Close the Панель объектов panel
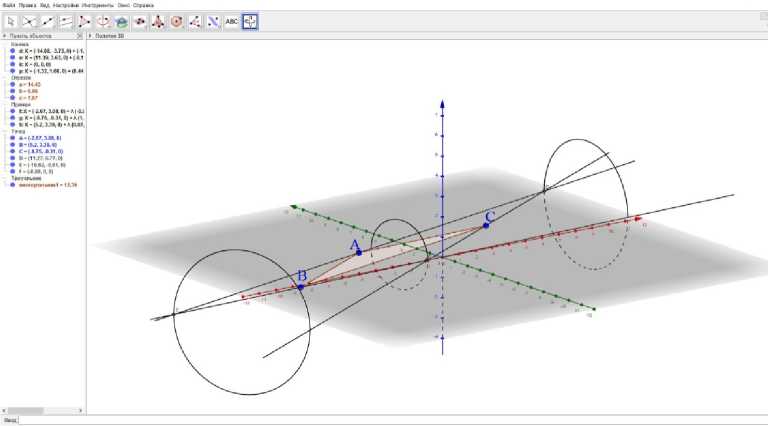Screen dimensions: 768x426 (x=80, y=36)
